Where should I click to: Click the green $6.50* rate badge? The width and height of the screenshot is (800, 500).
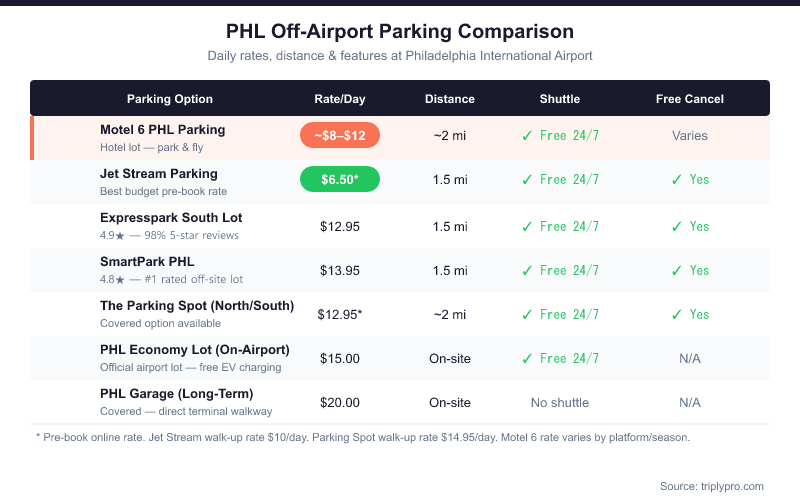coord(340,180)
